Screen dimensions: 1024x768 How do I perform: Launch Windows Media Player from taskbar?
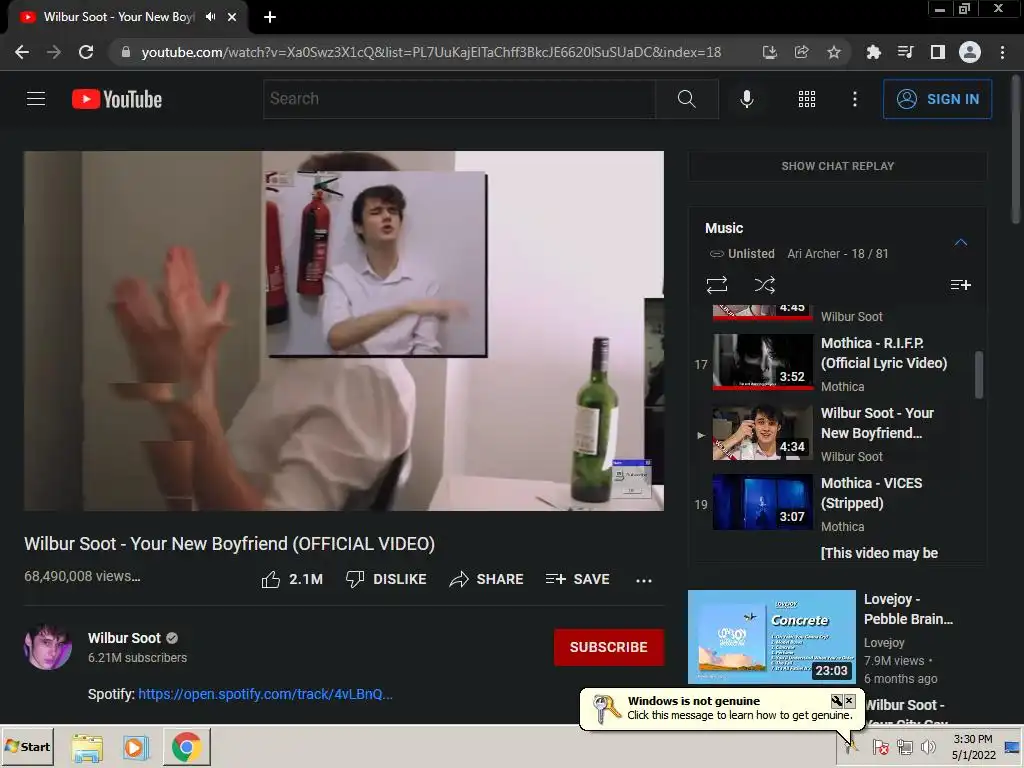[136, 747]
